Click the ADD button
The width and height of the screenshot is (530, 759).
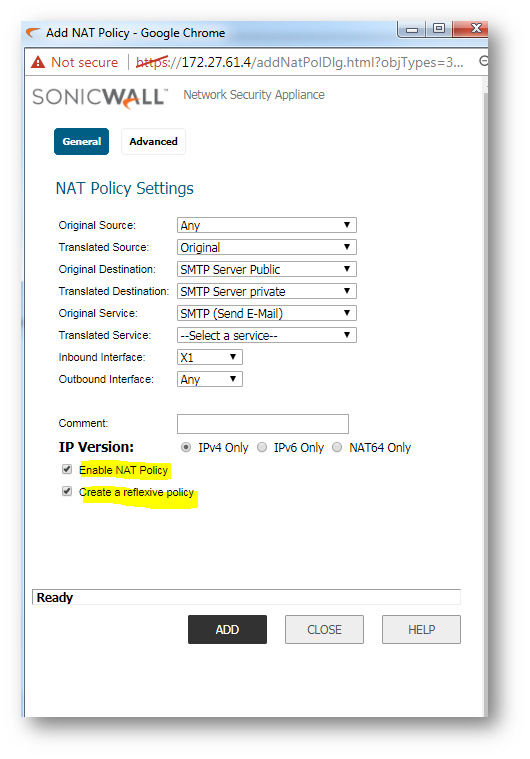(227, 629)
